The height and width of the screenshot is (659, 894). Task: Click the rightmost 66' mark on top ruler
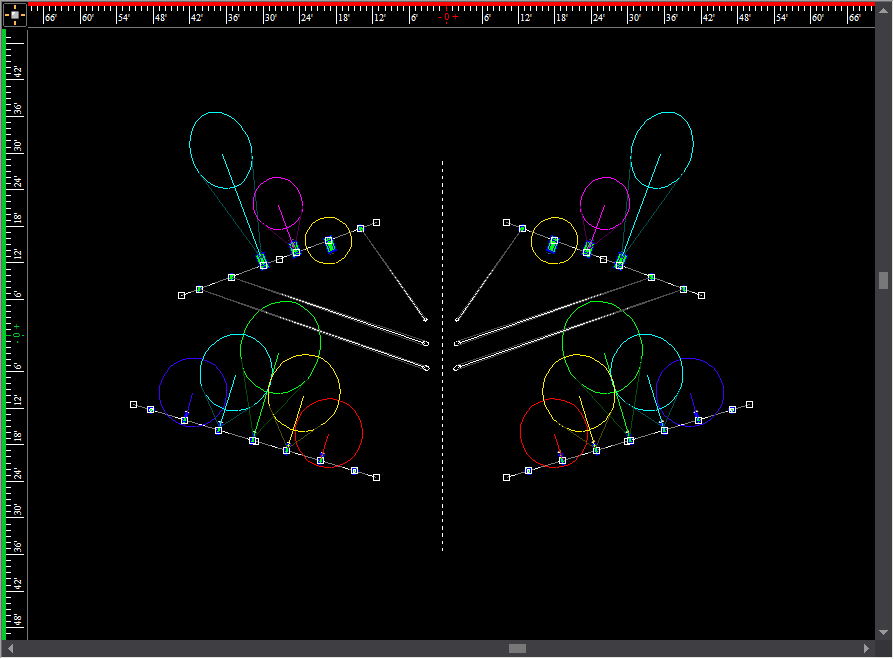click(x=855, y=17)
